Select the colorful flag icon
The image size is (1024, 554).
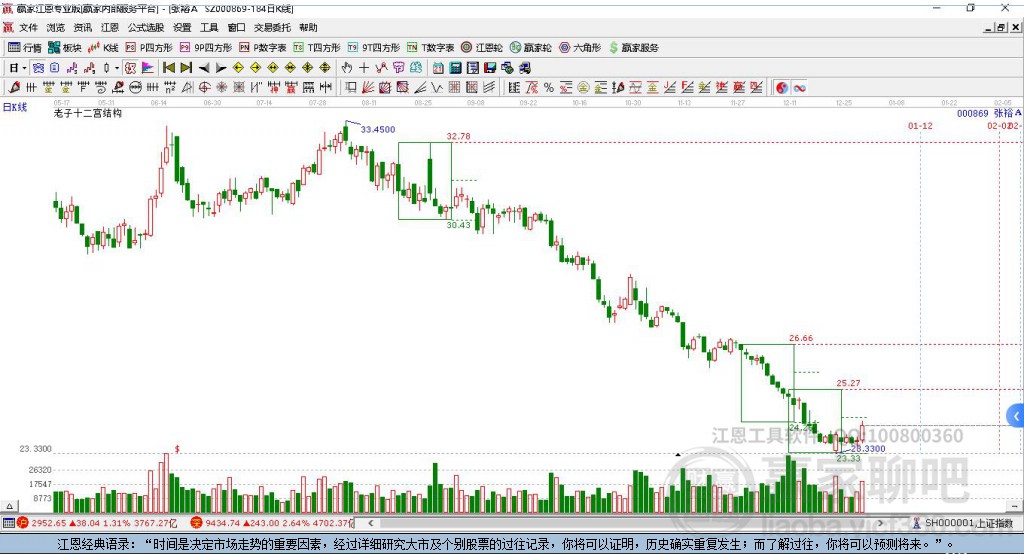pyautogui.click(x=148, y=68)
